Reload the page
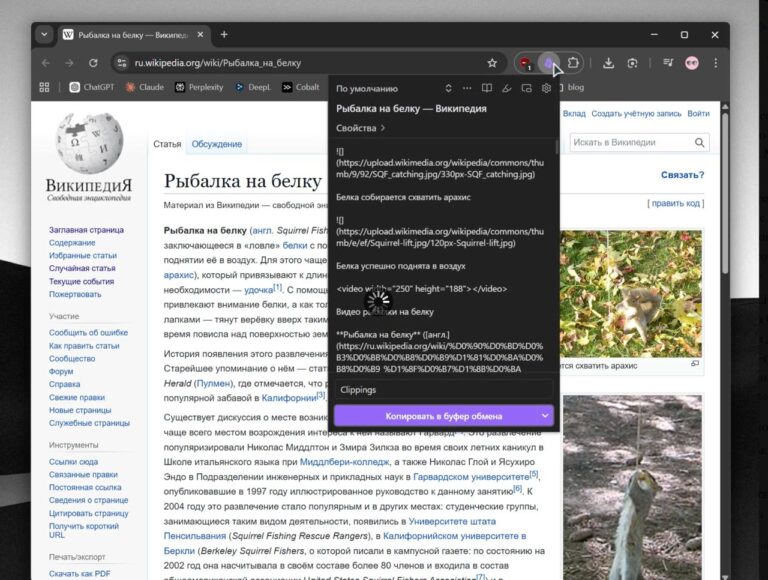768x580 pixels. point(93,63)
